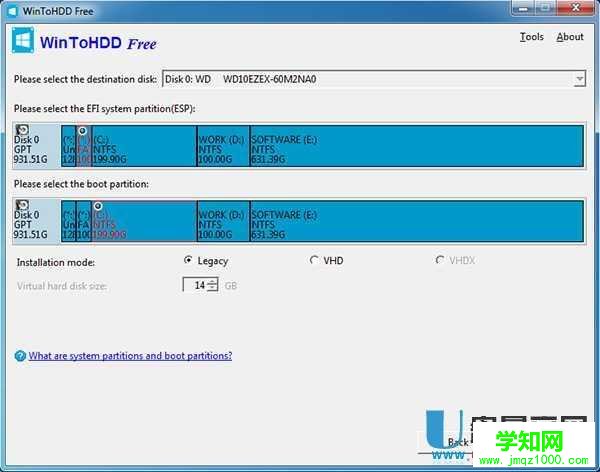Image resolution: width=600 pixels, height=472 pixels.
Task: Select C: NTFS 199.90G in ESP row
Action: [144, 146]
